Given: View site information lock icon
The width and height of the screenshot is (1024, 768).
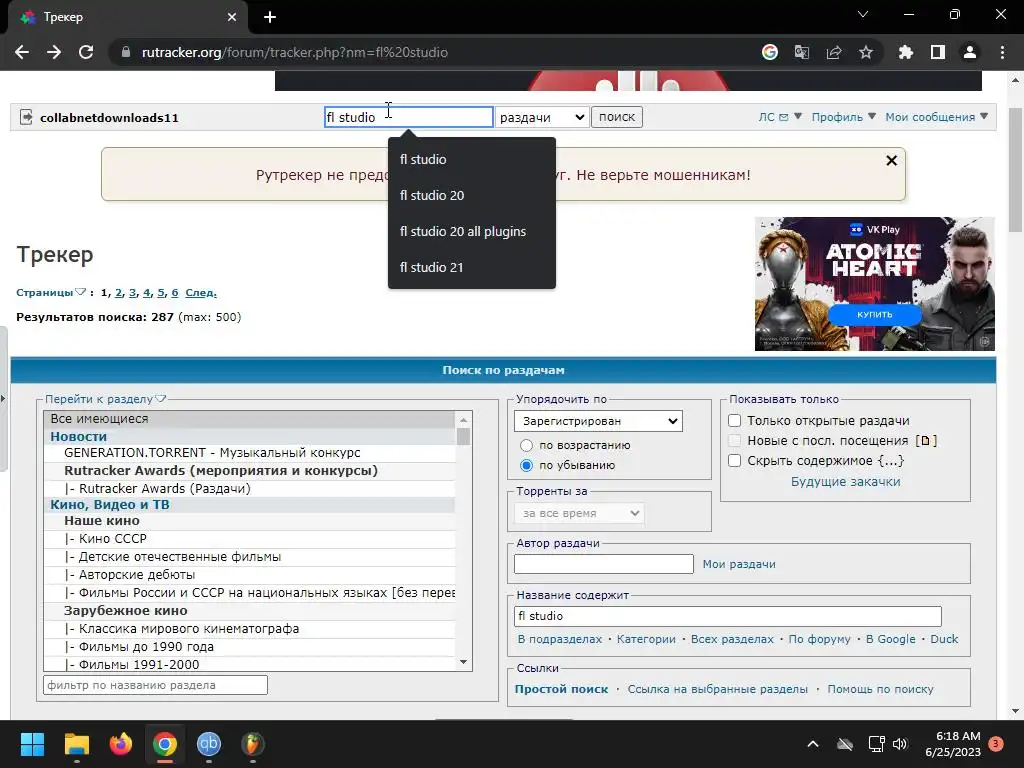Looking at the screenshot, I should click(126, 52).
